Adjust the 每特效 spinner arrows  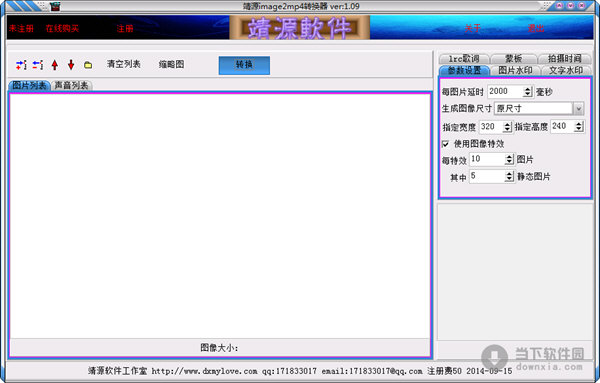coord(509,159)
